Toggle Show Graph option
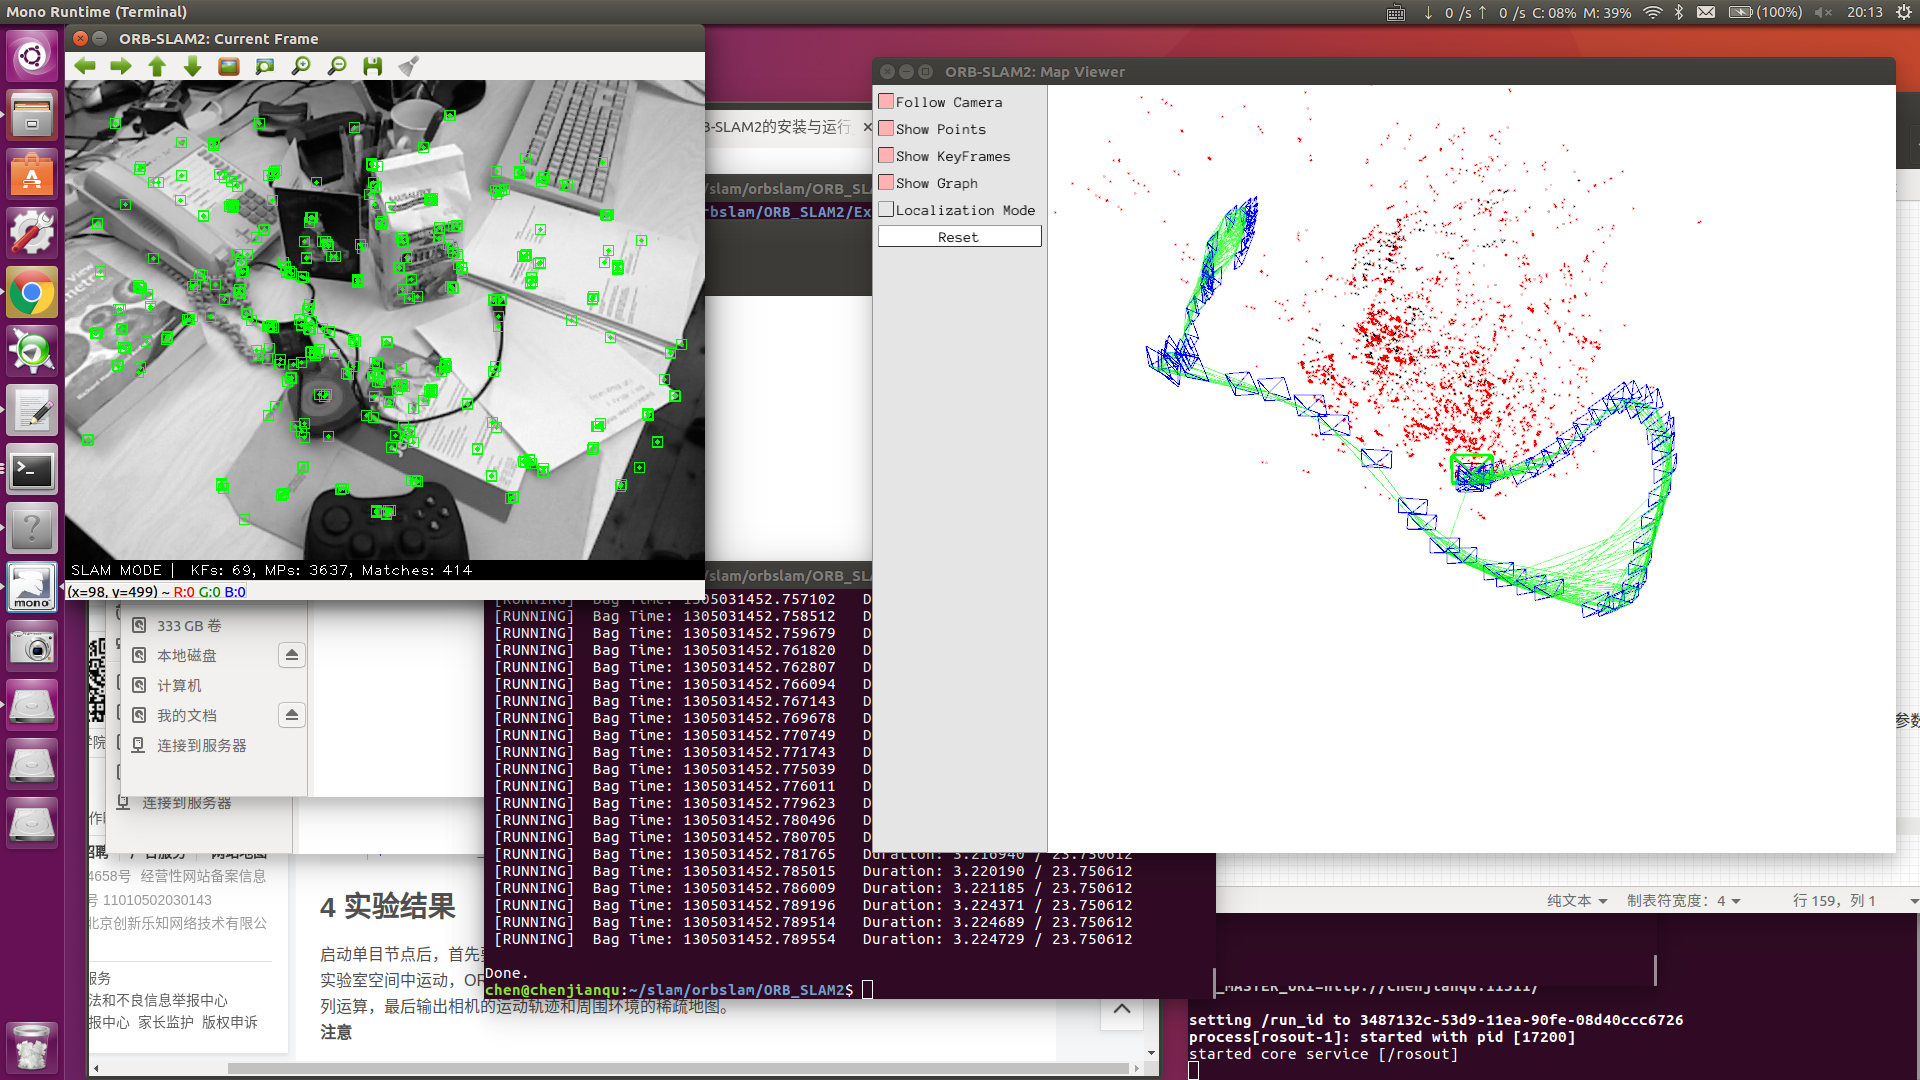Image resolution: width=1920 pixels, height=1080 pixels. 886,182
